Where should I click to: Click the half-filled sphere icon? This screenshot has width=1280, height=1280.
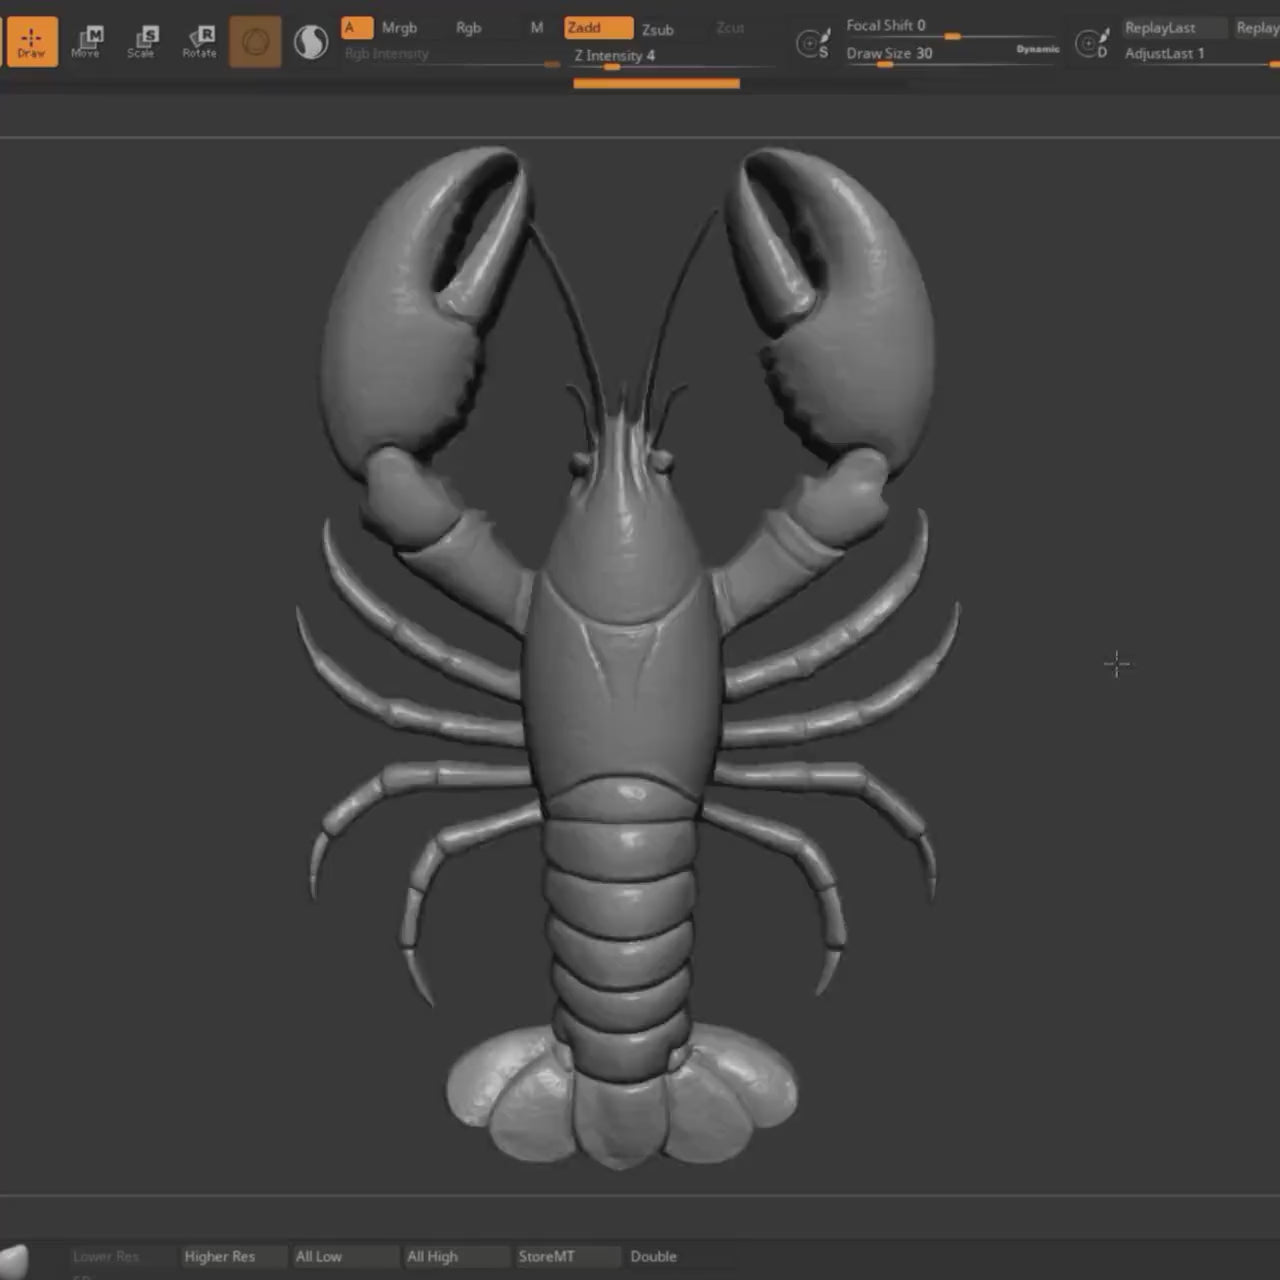coord(311,42)
